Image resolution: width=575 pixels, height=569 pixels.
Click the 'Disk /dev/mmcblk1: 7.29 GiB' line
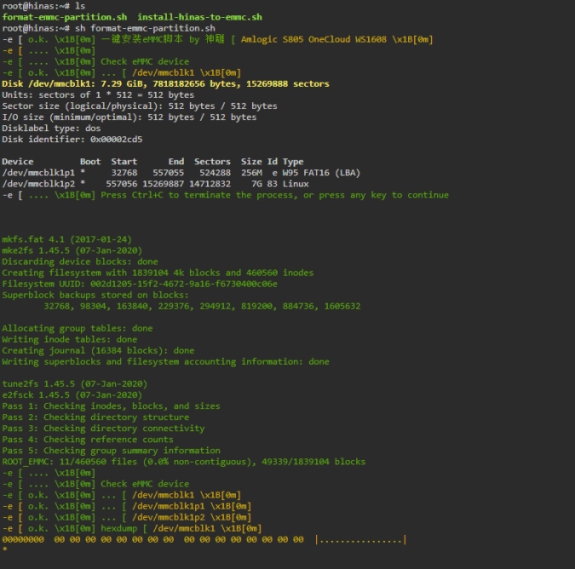166,84
